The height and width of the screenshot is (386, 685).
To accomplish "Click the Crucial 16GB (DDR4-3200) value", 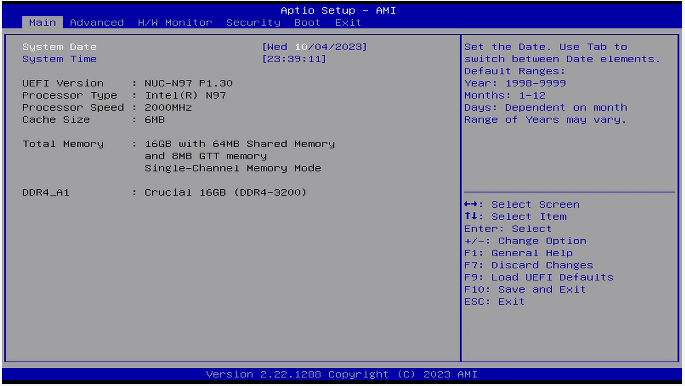I will (225, 193).
